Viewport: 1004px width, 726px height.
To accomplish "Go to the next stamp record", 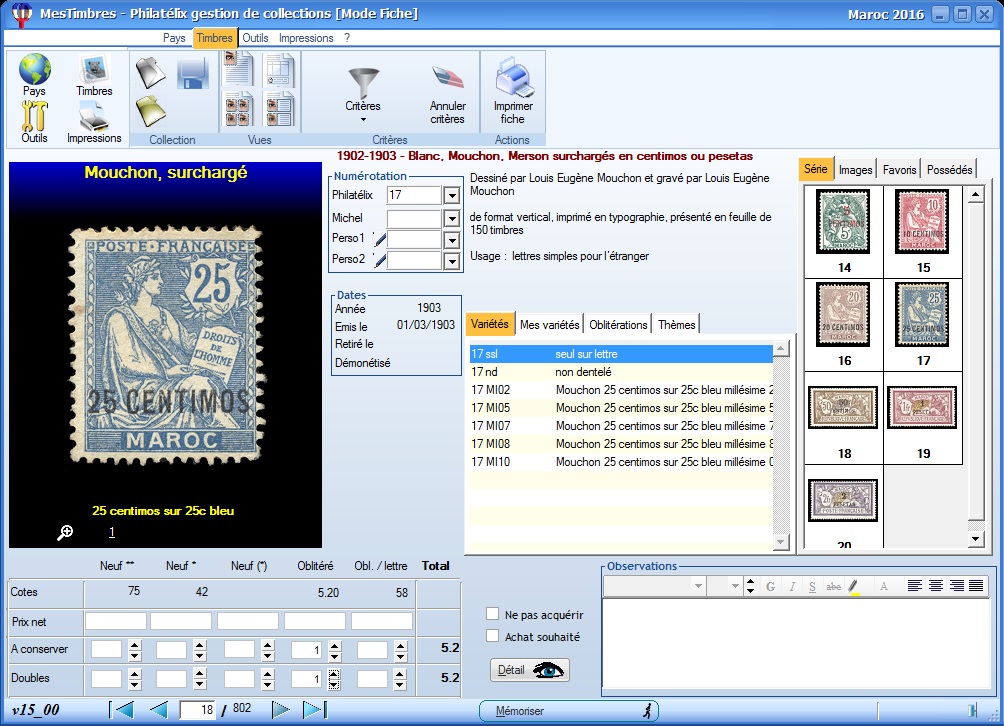I will [x=280, y=709].
